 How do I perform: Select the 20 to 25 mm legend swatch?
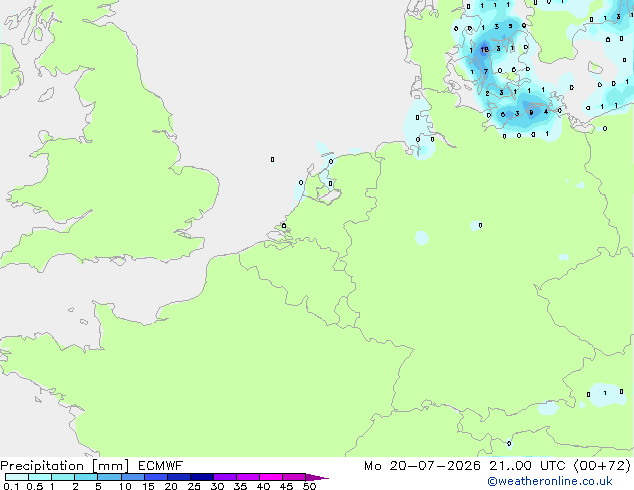pos(179,477)
